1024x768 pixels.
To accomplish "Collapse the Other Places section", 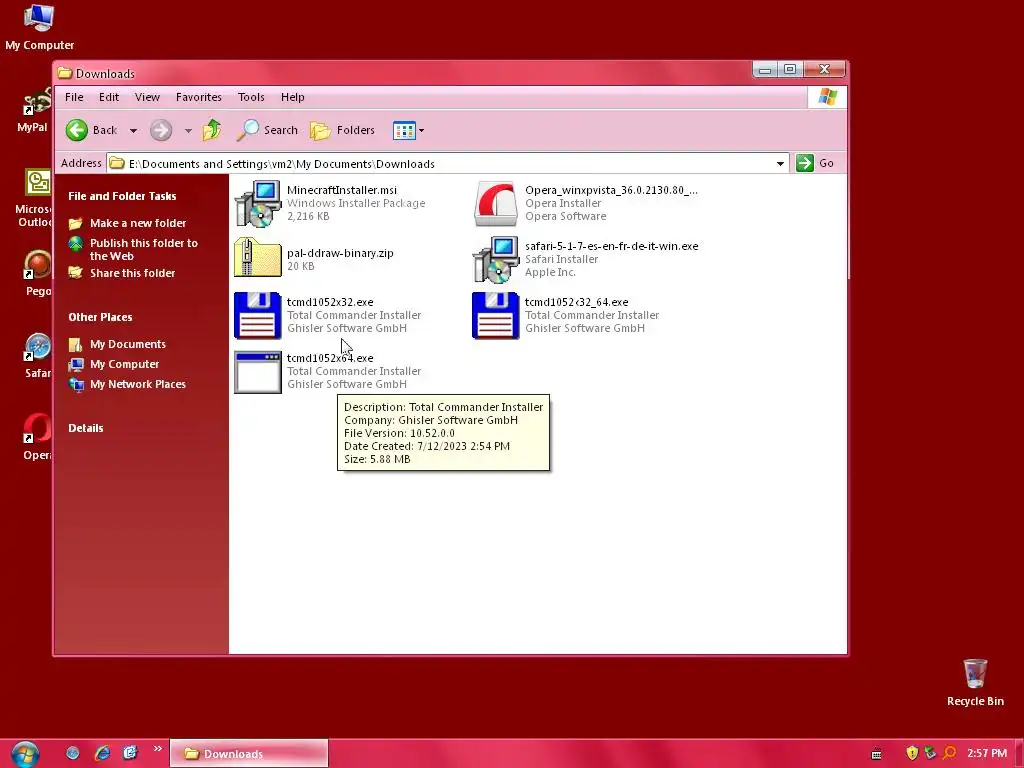I will click(x=100, y=317).
